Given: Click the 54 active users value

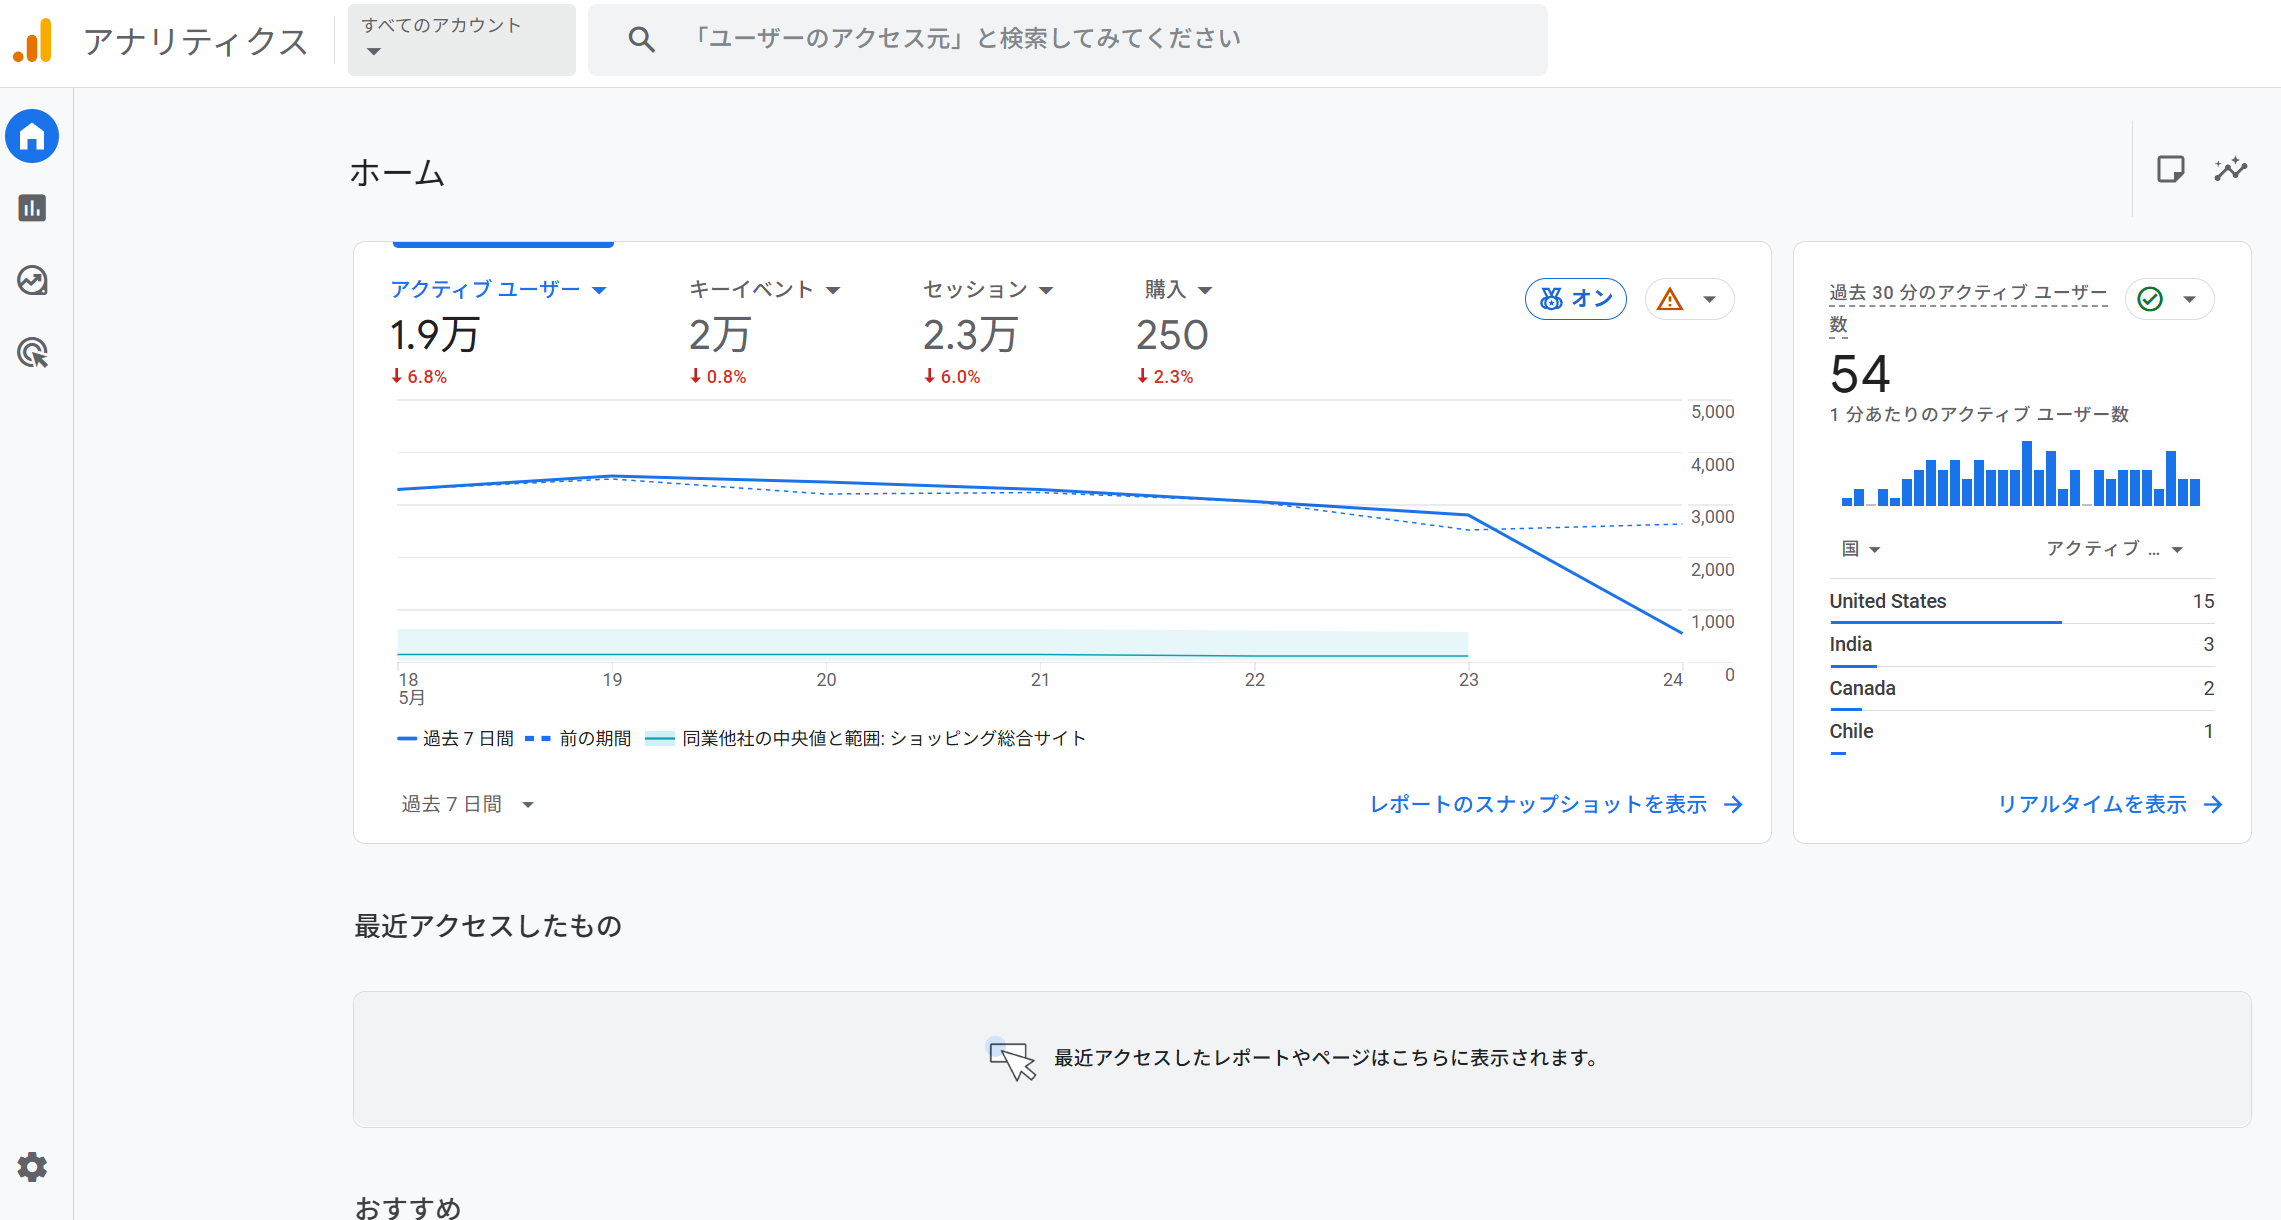Looking at the screenshot, I should (1860, 374).
